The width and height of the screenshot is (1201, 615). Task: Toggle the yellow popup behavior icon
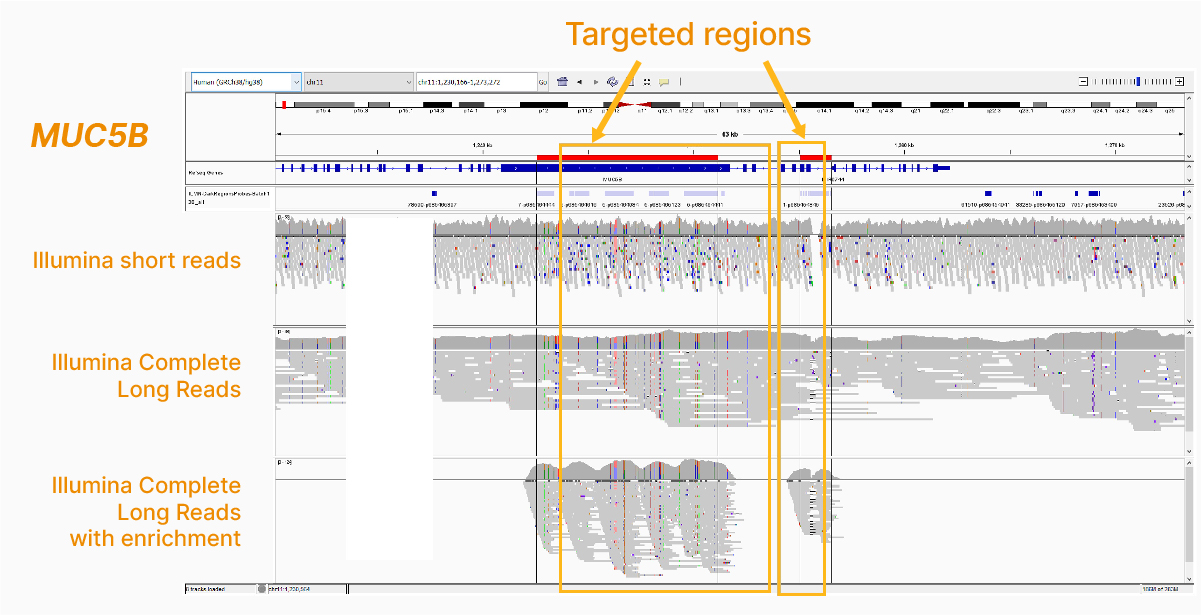pyautogui.click(x=664, y=82)
